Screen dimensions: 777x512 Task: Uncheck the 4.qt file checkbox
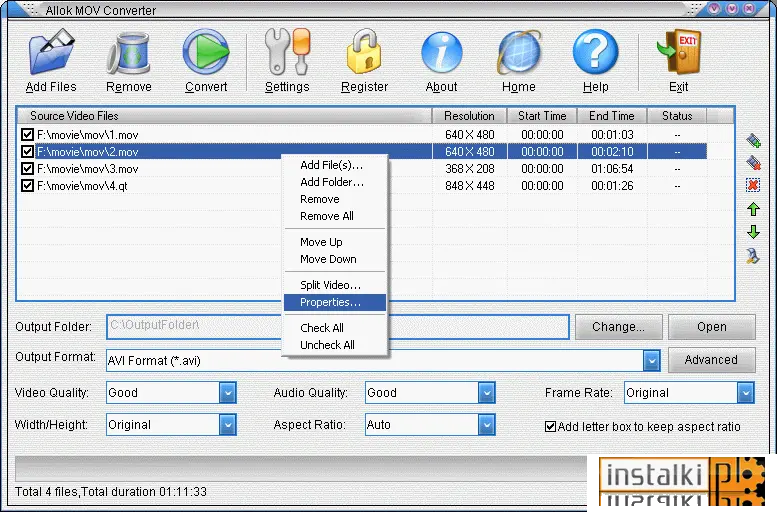point(27,185)
